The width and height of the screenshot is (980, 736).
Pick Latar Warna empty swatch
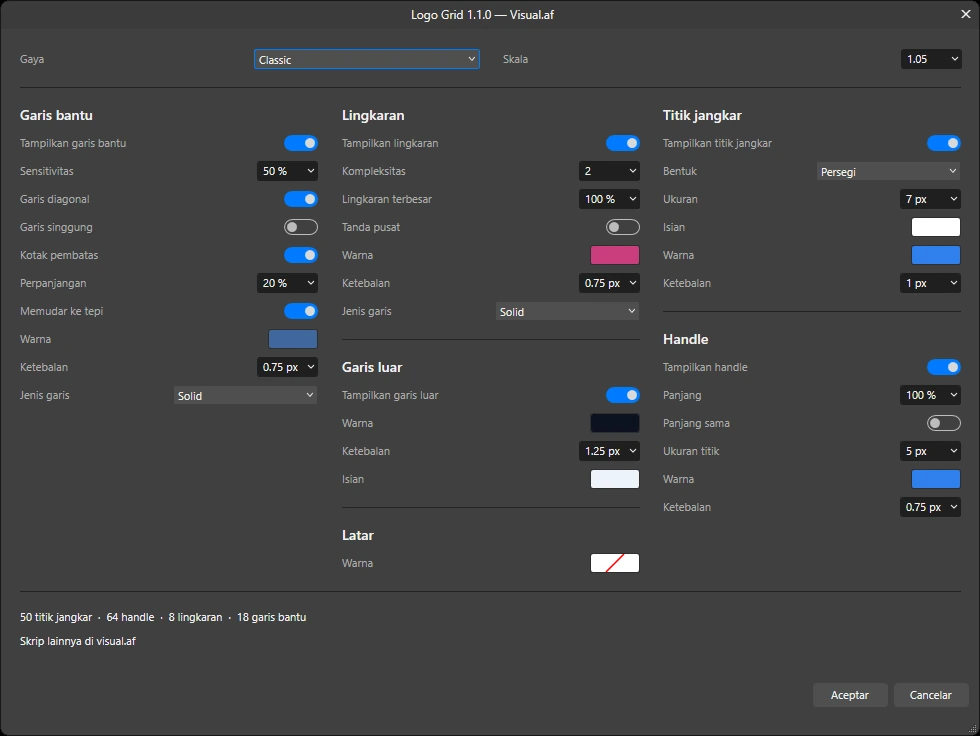[615, 563]
